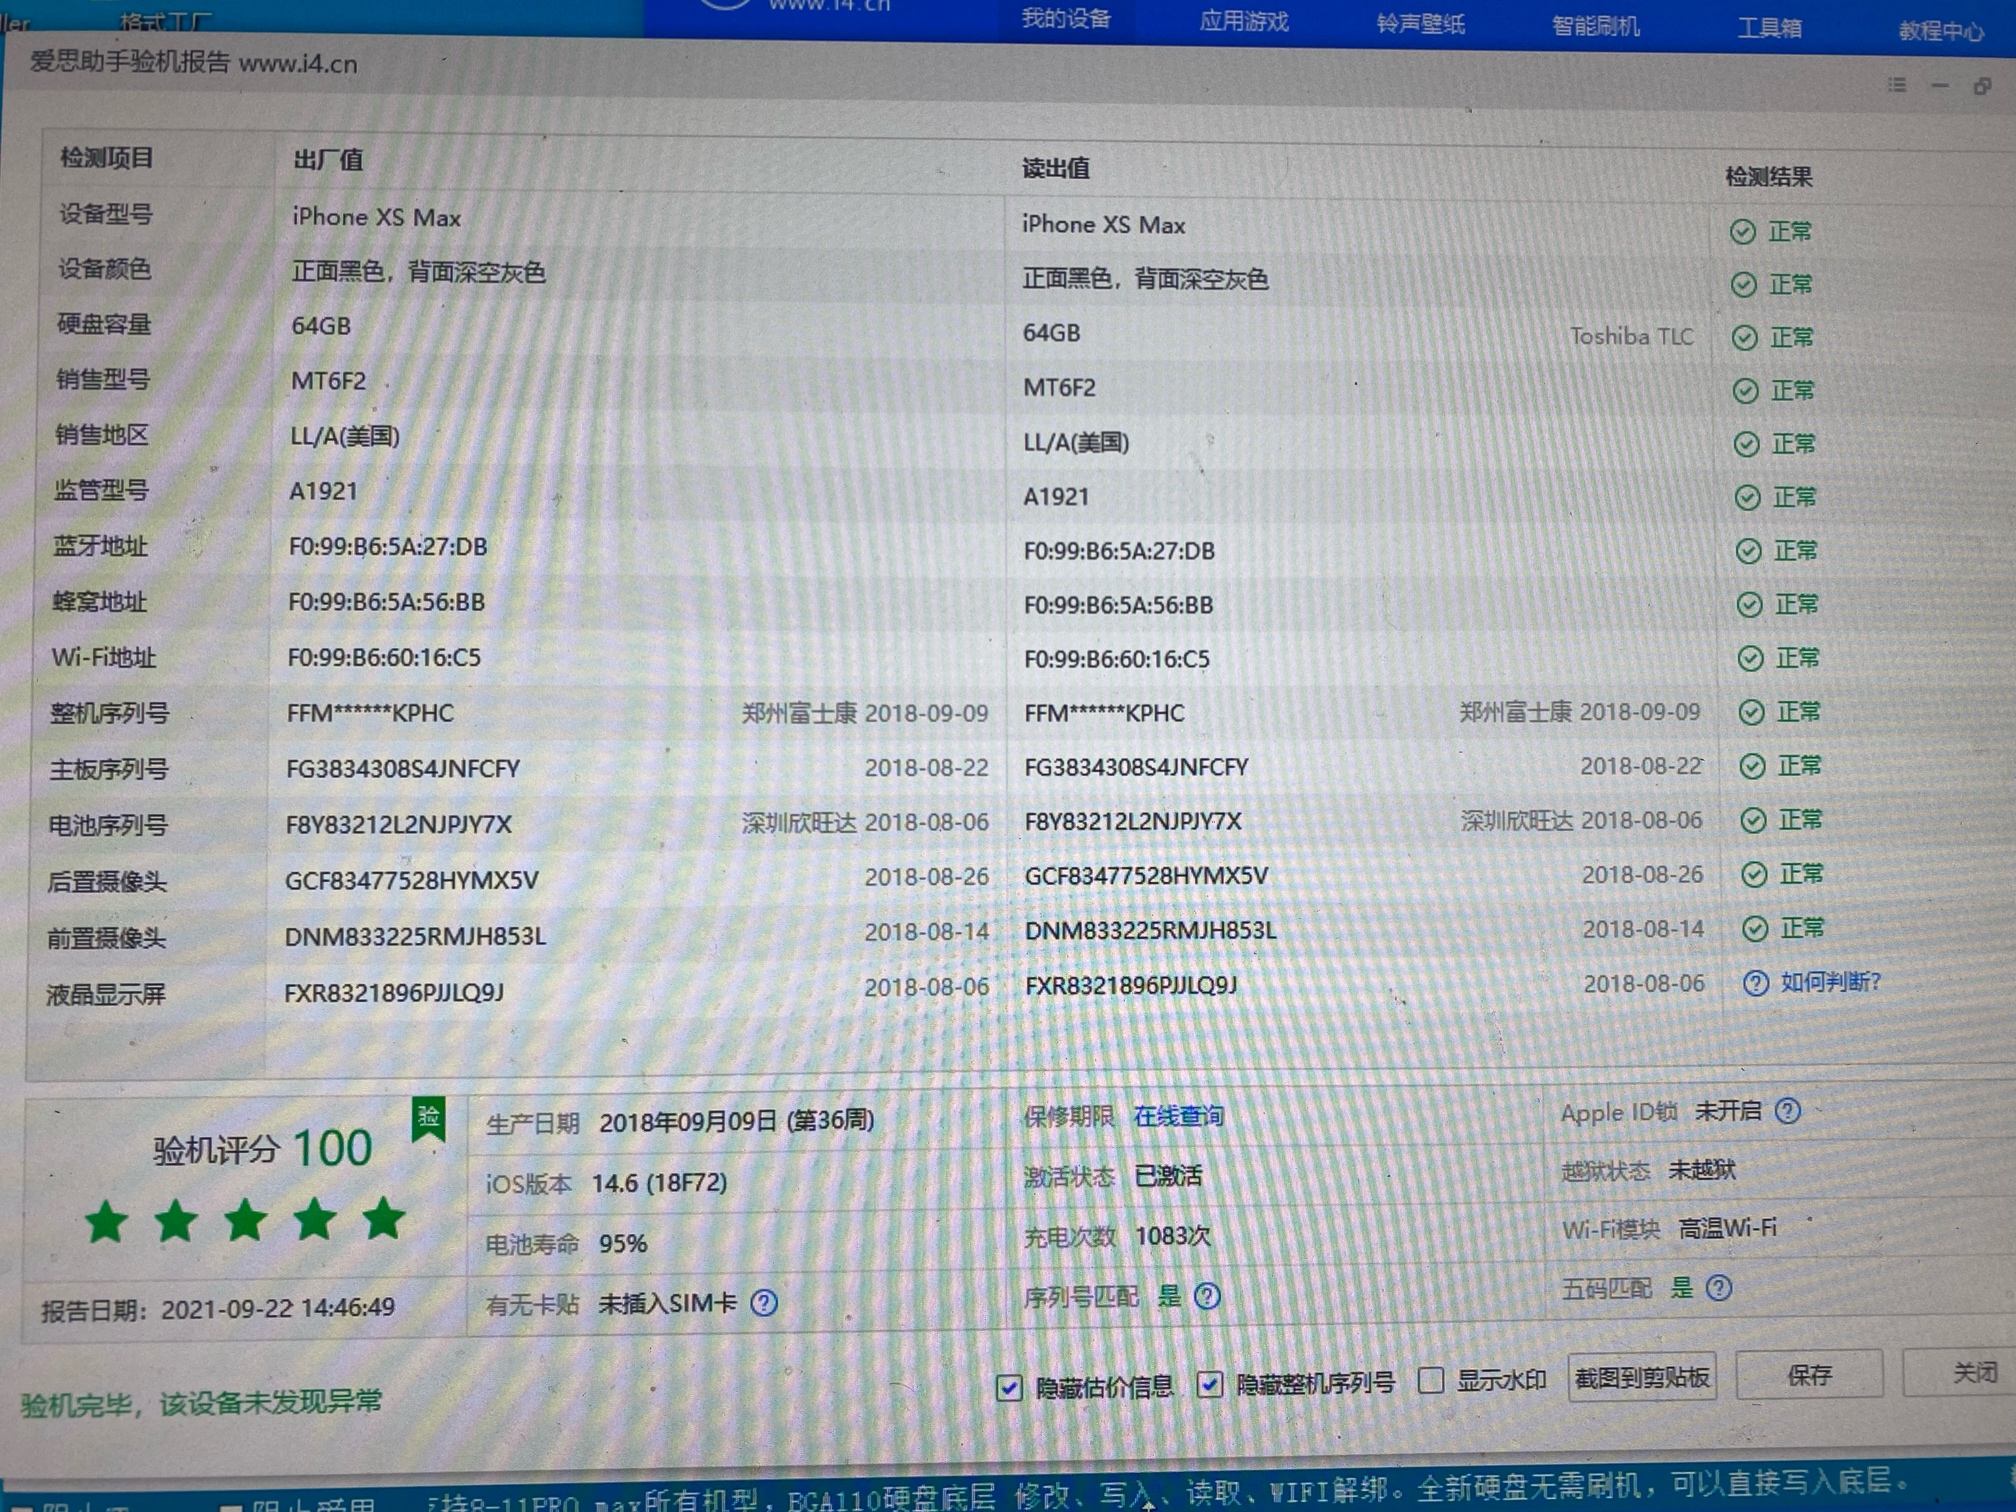Click the help icon beside 五码匹配
The width and height of the screenshot is (2016, 1512).
click(x=1718, y=1288)
